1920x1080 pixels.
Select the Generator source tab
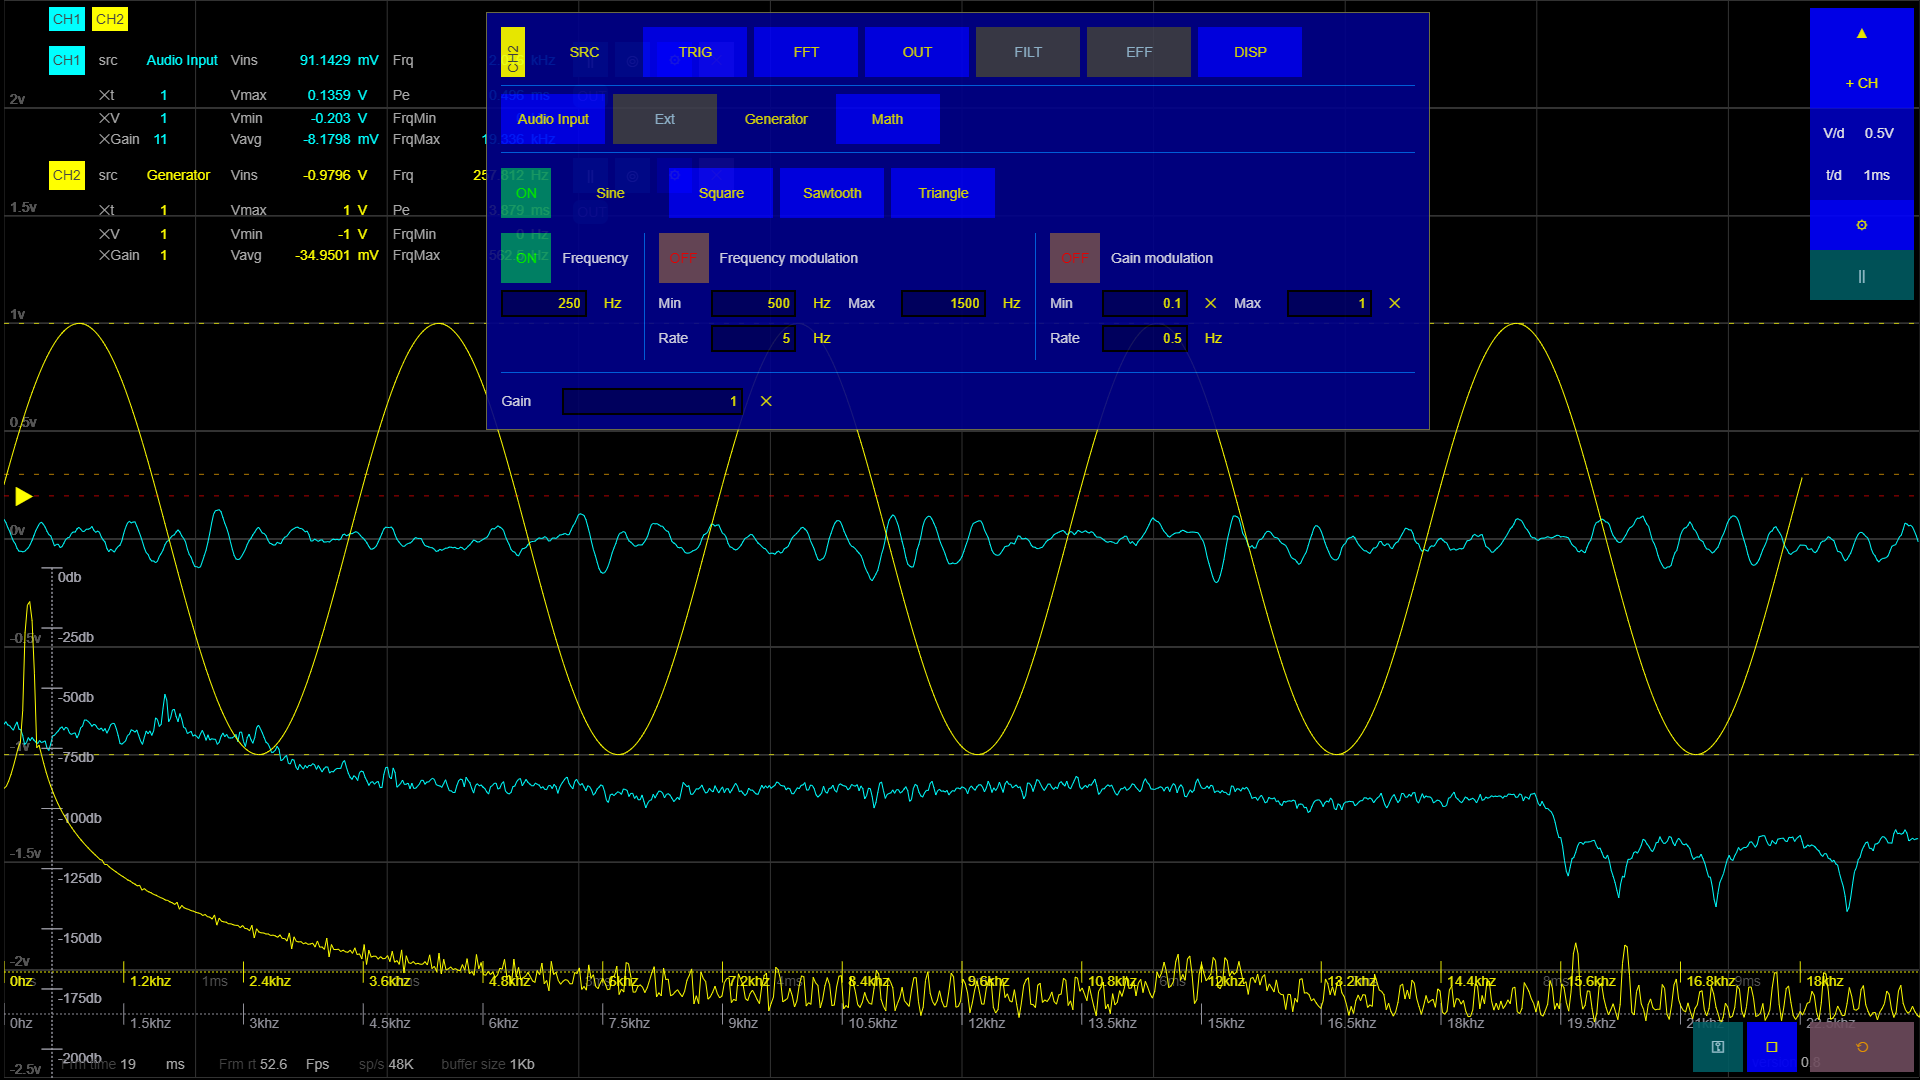pyautogui.click(x=776, y=118)
